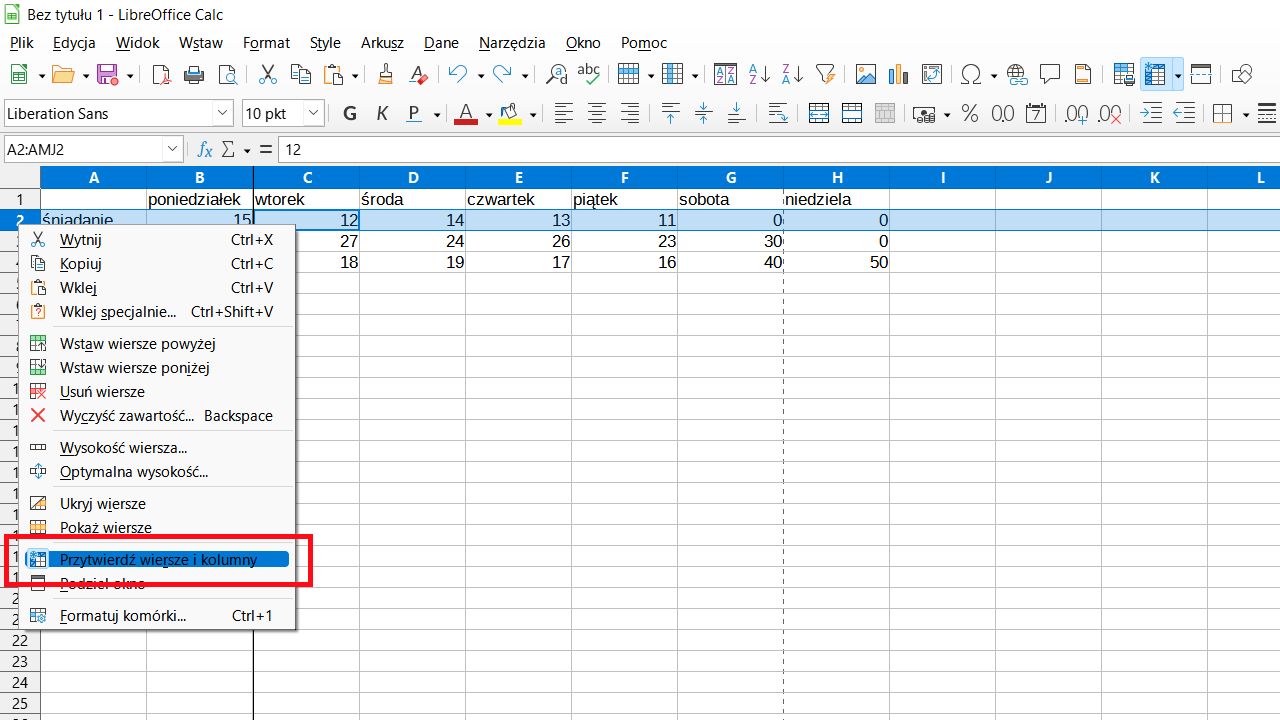Run spelling check with the abc icon
The width and height of the screenshot is (1280, 720).
tap(589, 74)
